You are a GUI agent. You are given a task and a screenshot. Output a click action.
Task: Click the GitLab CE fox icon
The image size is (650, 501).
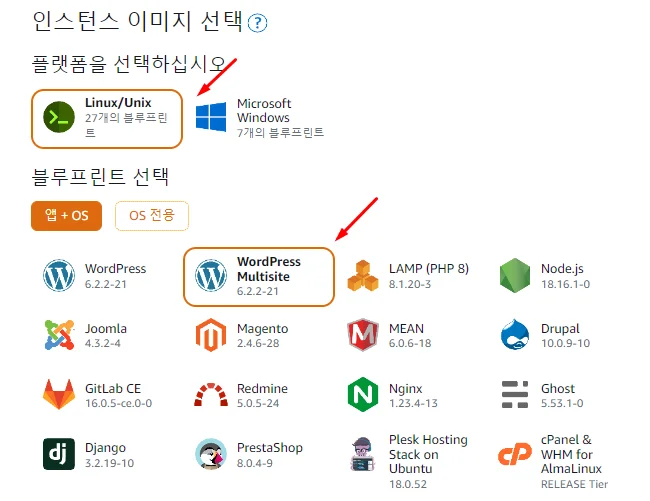[x=59, y=394]
